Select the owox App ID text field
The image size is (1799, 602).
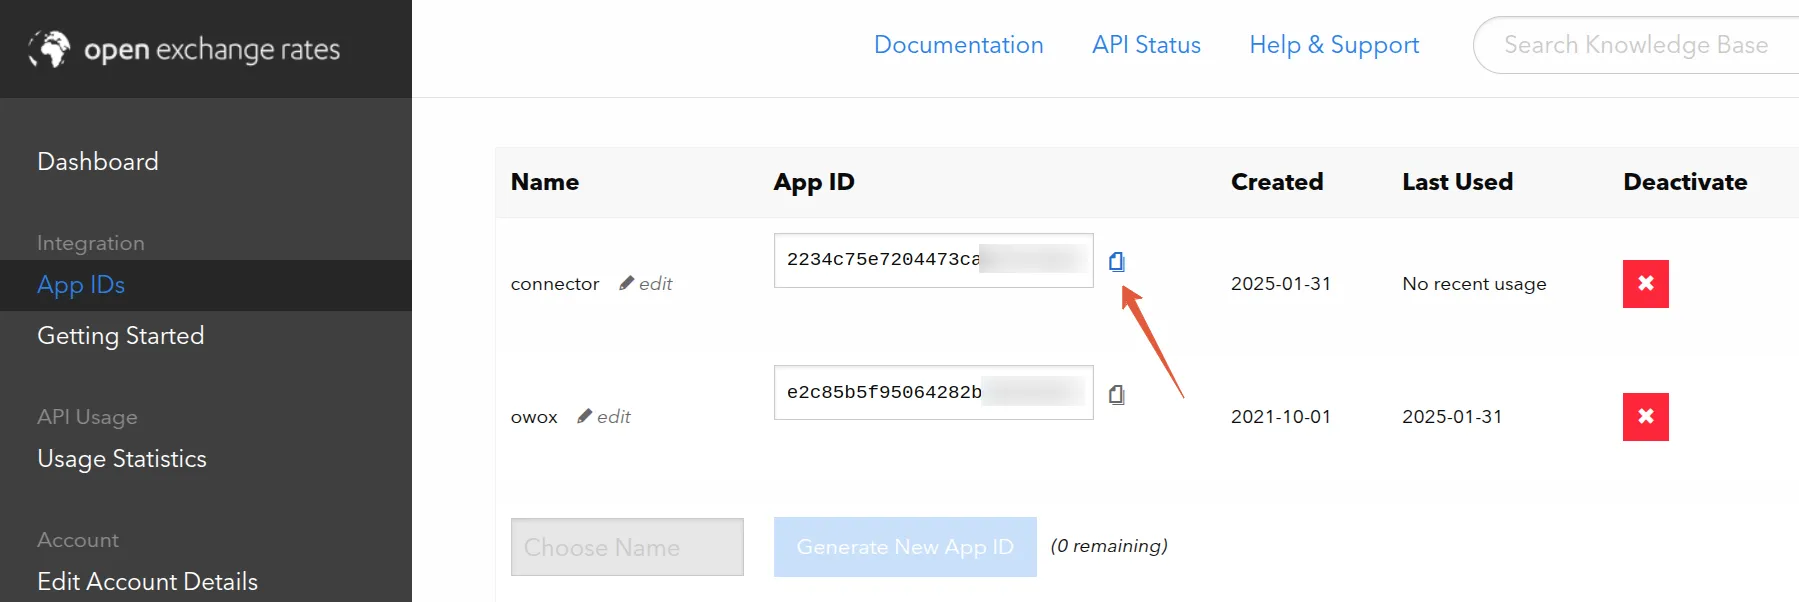tap(934, 393)
